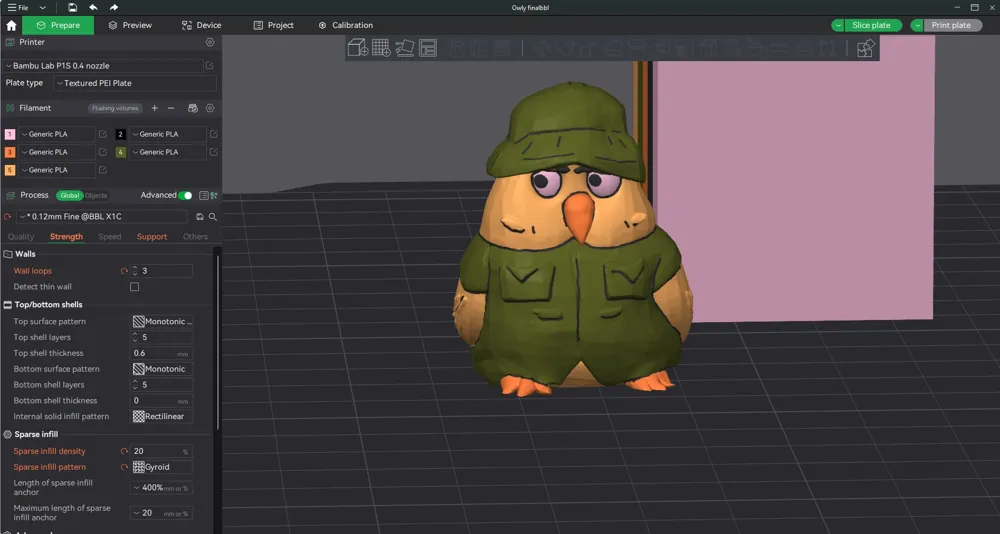Open Internal solid infill pattern dropdown
The image size is (1000, 534).
click(x=162, y=417)
